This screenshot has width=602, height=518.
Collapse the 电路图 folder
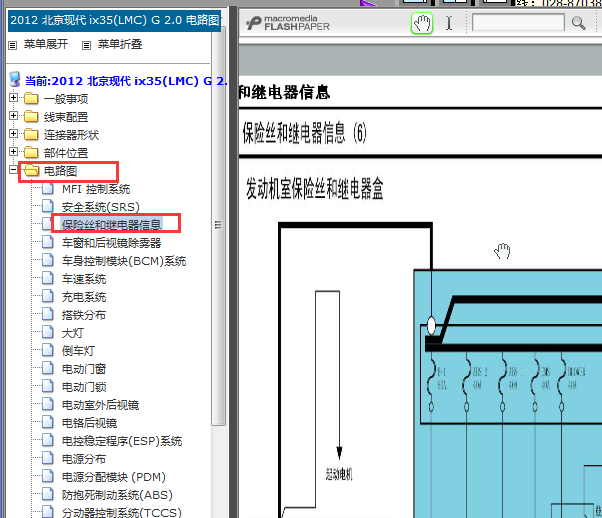(x=13, y=169)
